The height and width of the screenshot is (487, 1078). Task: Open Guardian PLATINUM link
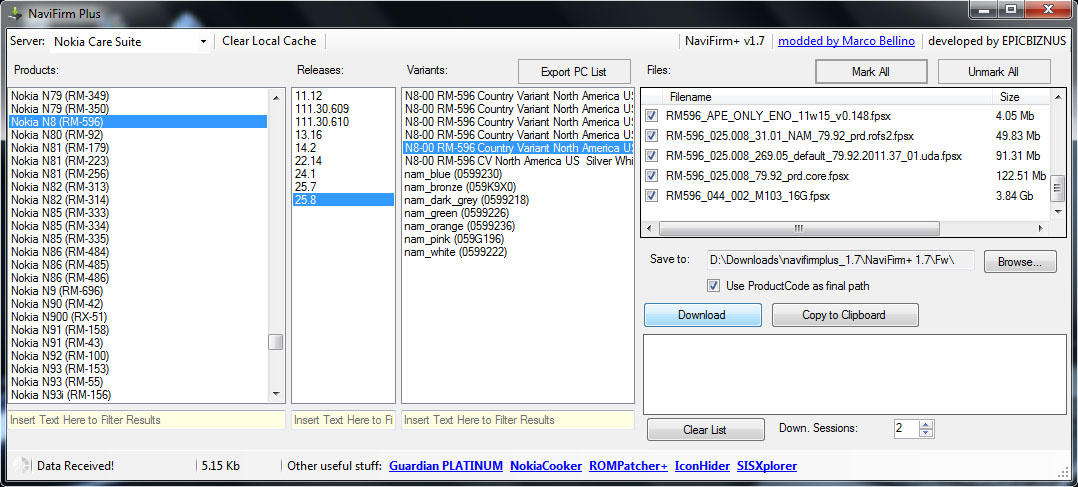pos(446,466)
